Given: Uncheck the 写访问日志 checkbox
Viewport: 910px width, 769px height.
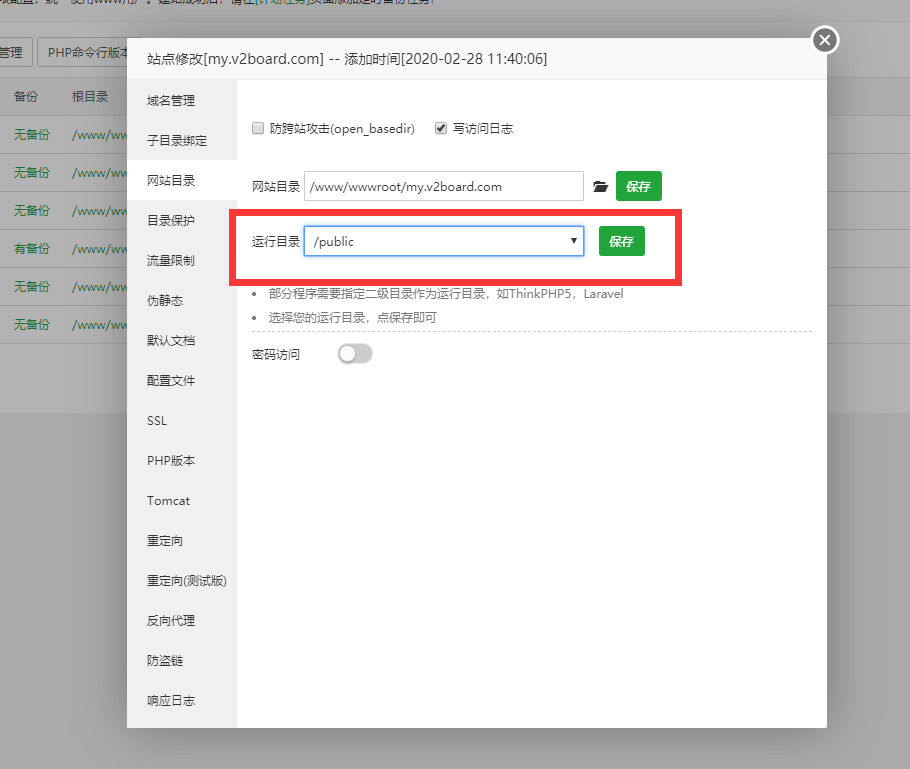Looking at the screenshot, I should pyautogui.click(x=440, y=129).
